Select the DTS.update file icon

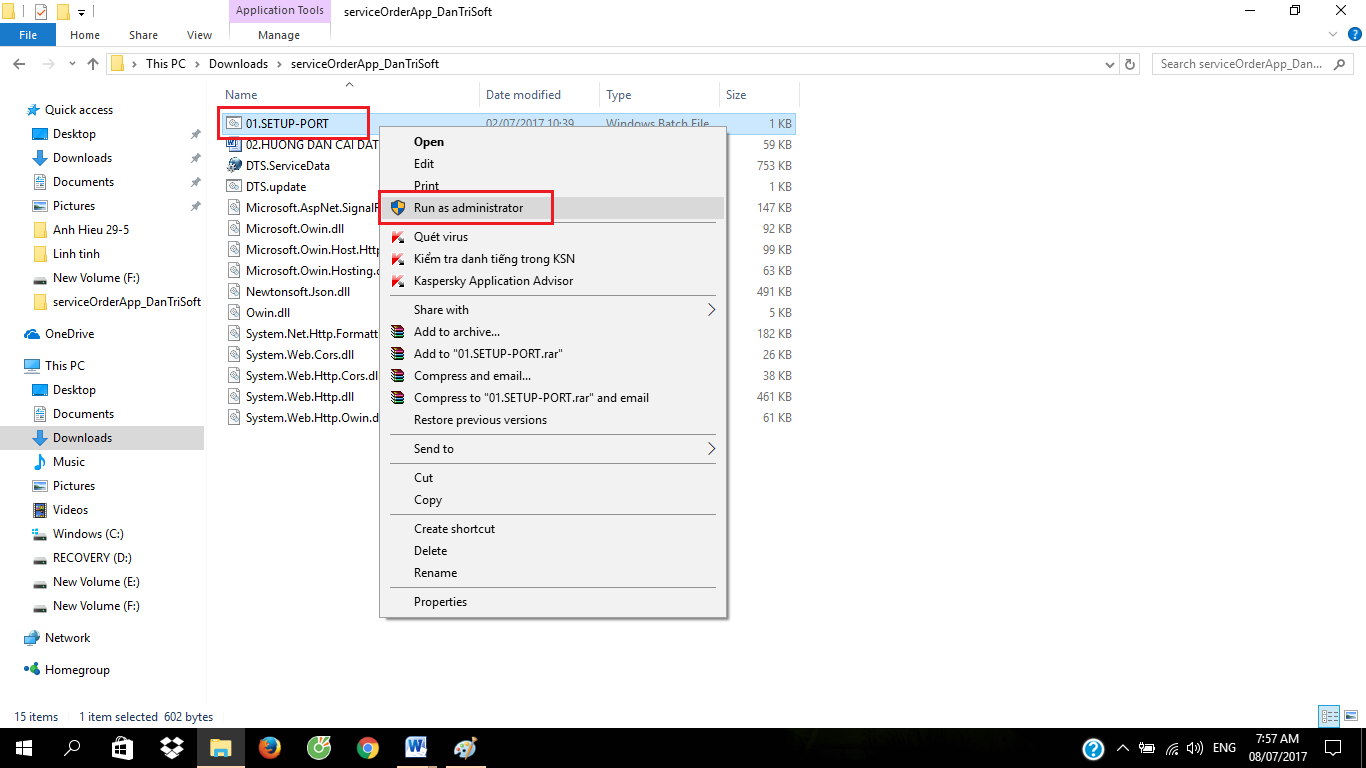234,187
